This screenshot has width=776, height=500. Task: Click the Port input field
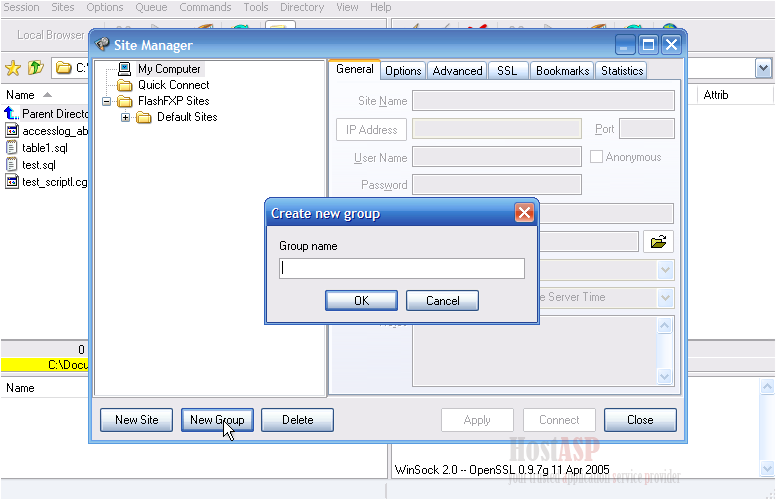point(646,129)
